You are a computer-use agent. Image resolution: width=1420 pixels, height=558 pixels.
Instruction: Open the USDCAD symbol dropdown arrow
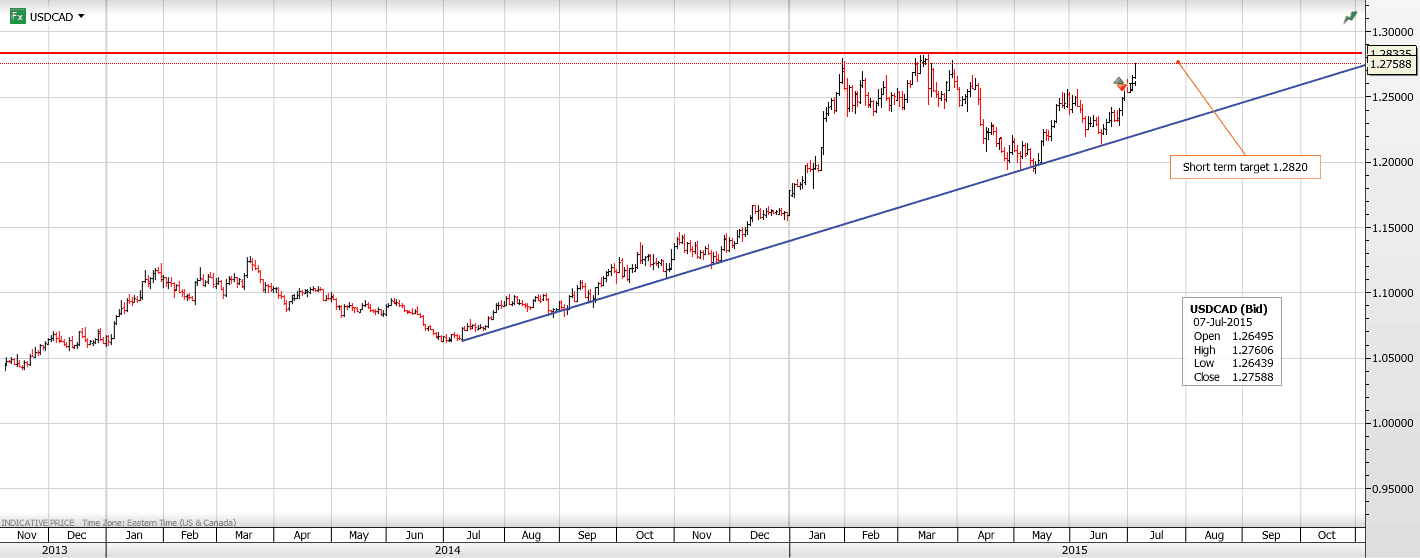click(81, 16)
